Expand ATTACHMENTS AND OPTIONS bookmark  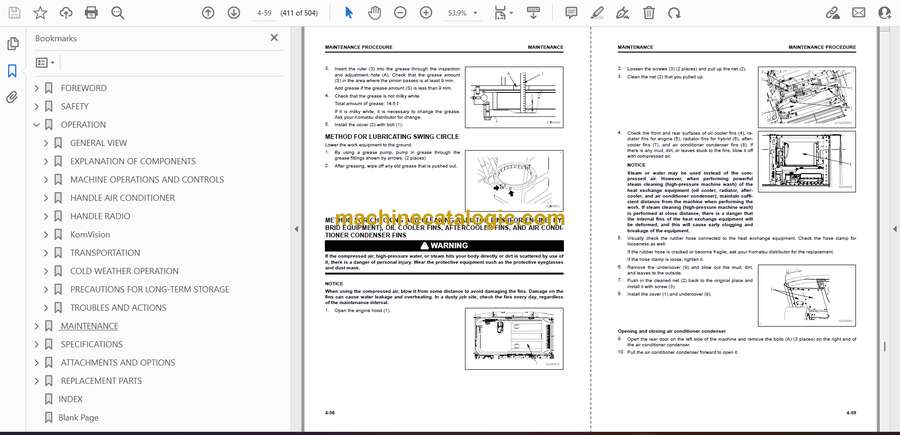[x=37, y=363]
